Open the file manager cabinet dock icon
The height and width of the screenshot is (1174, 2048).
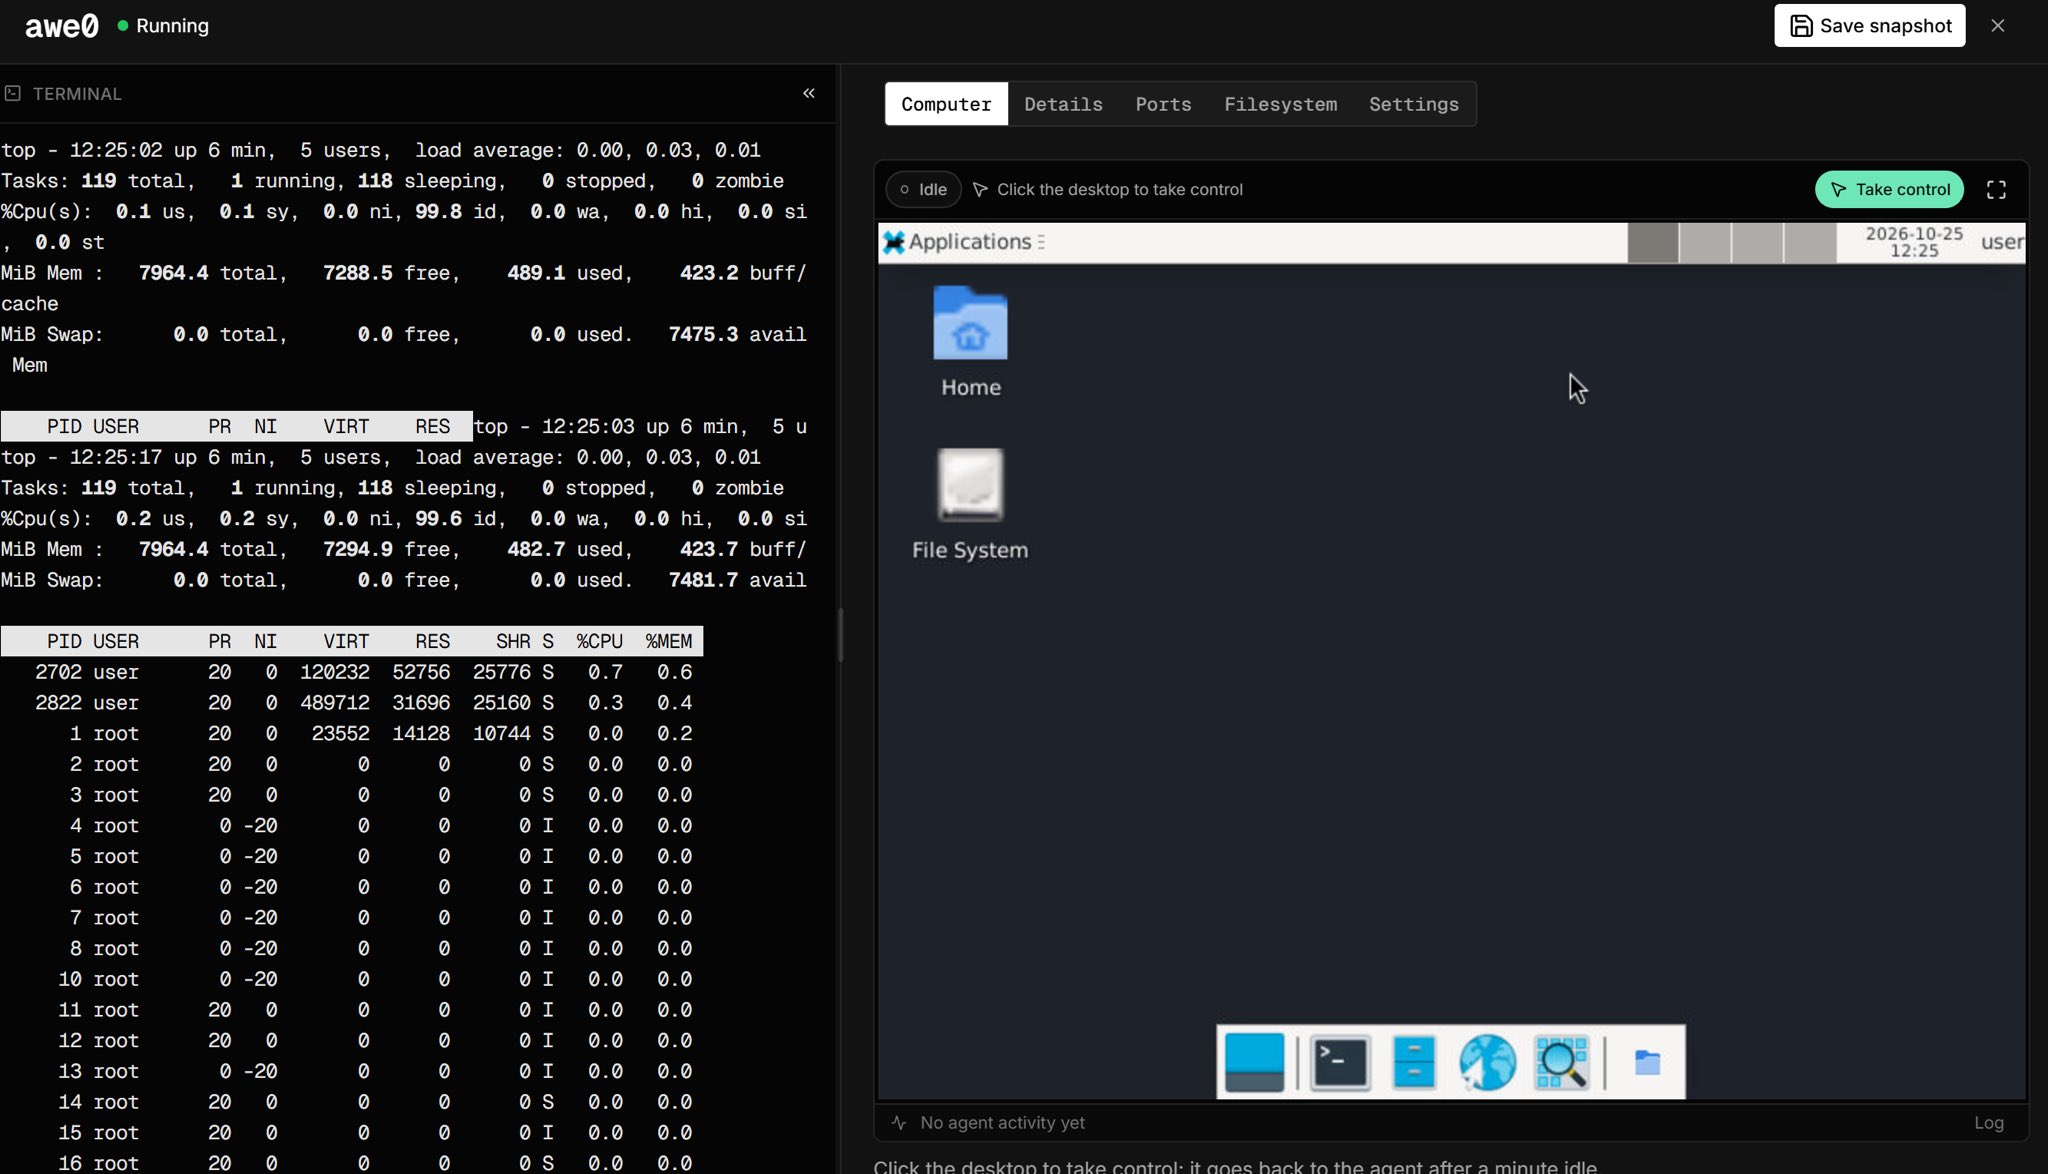[x=1414, y=1062]
